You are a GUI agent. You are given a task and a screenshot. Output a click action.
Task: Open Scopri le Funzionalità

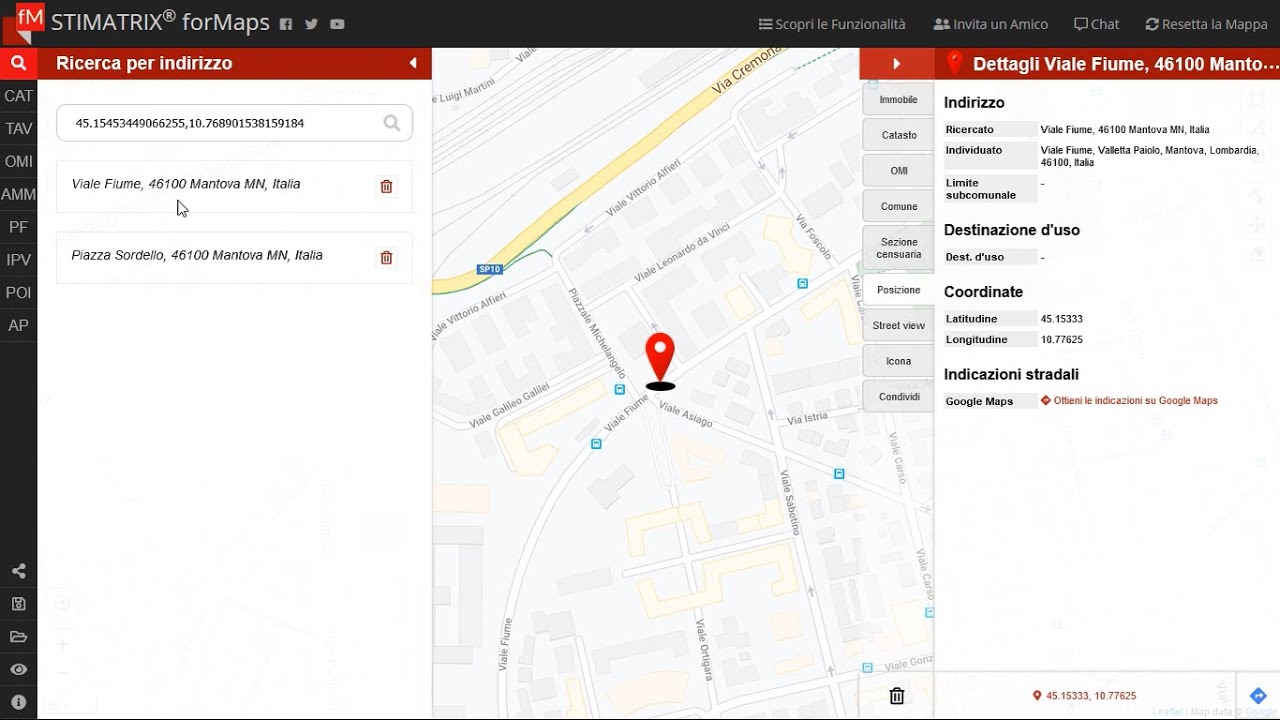coord(832,24)
